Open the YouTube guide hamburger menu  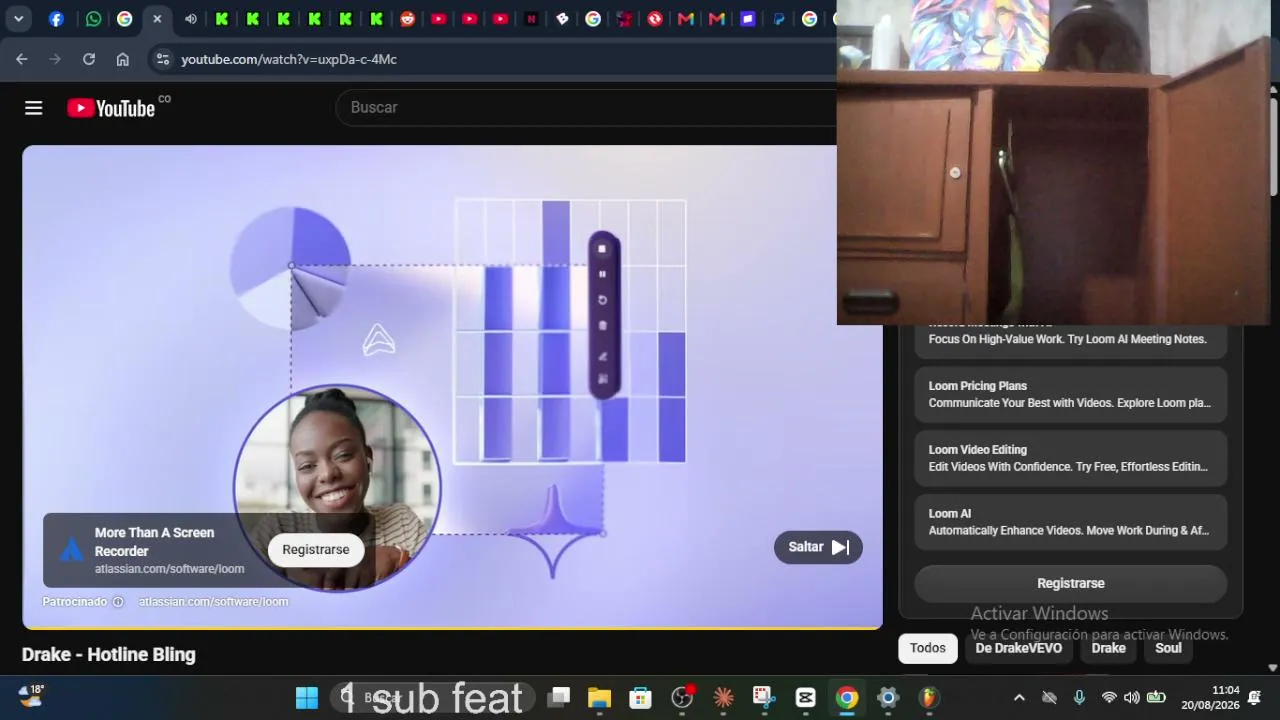(x=34, y=108)
